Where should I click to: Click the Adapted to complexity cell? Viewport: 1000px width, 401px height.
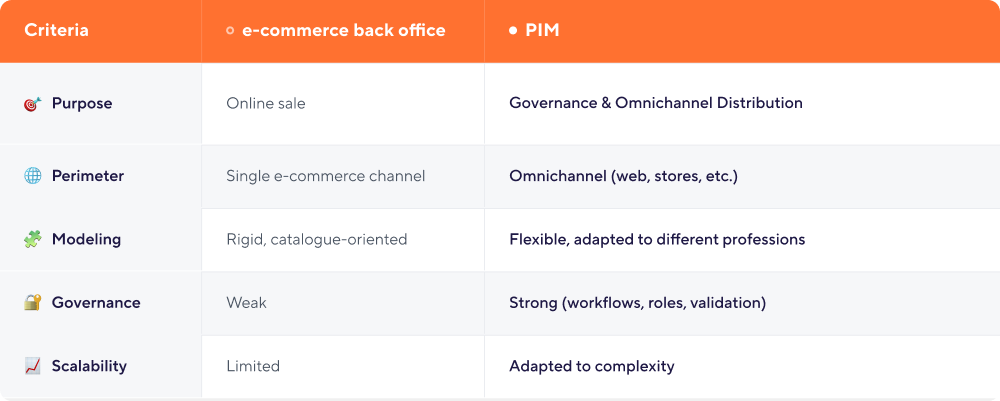(592, 366)
